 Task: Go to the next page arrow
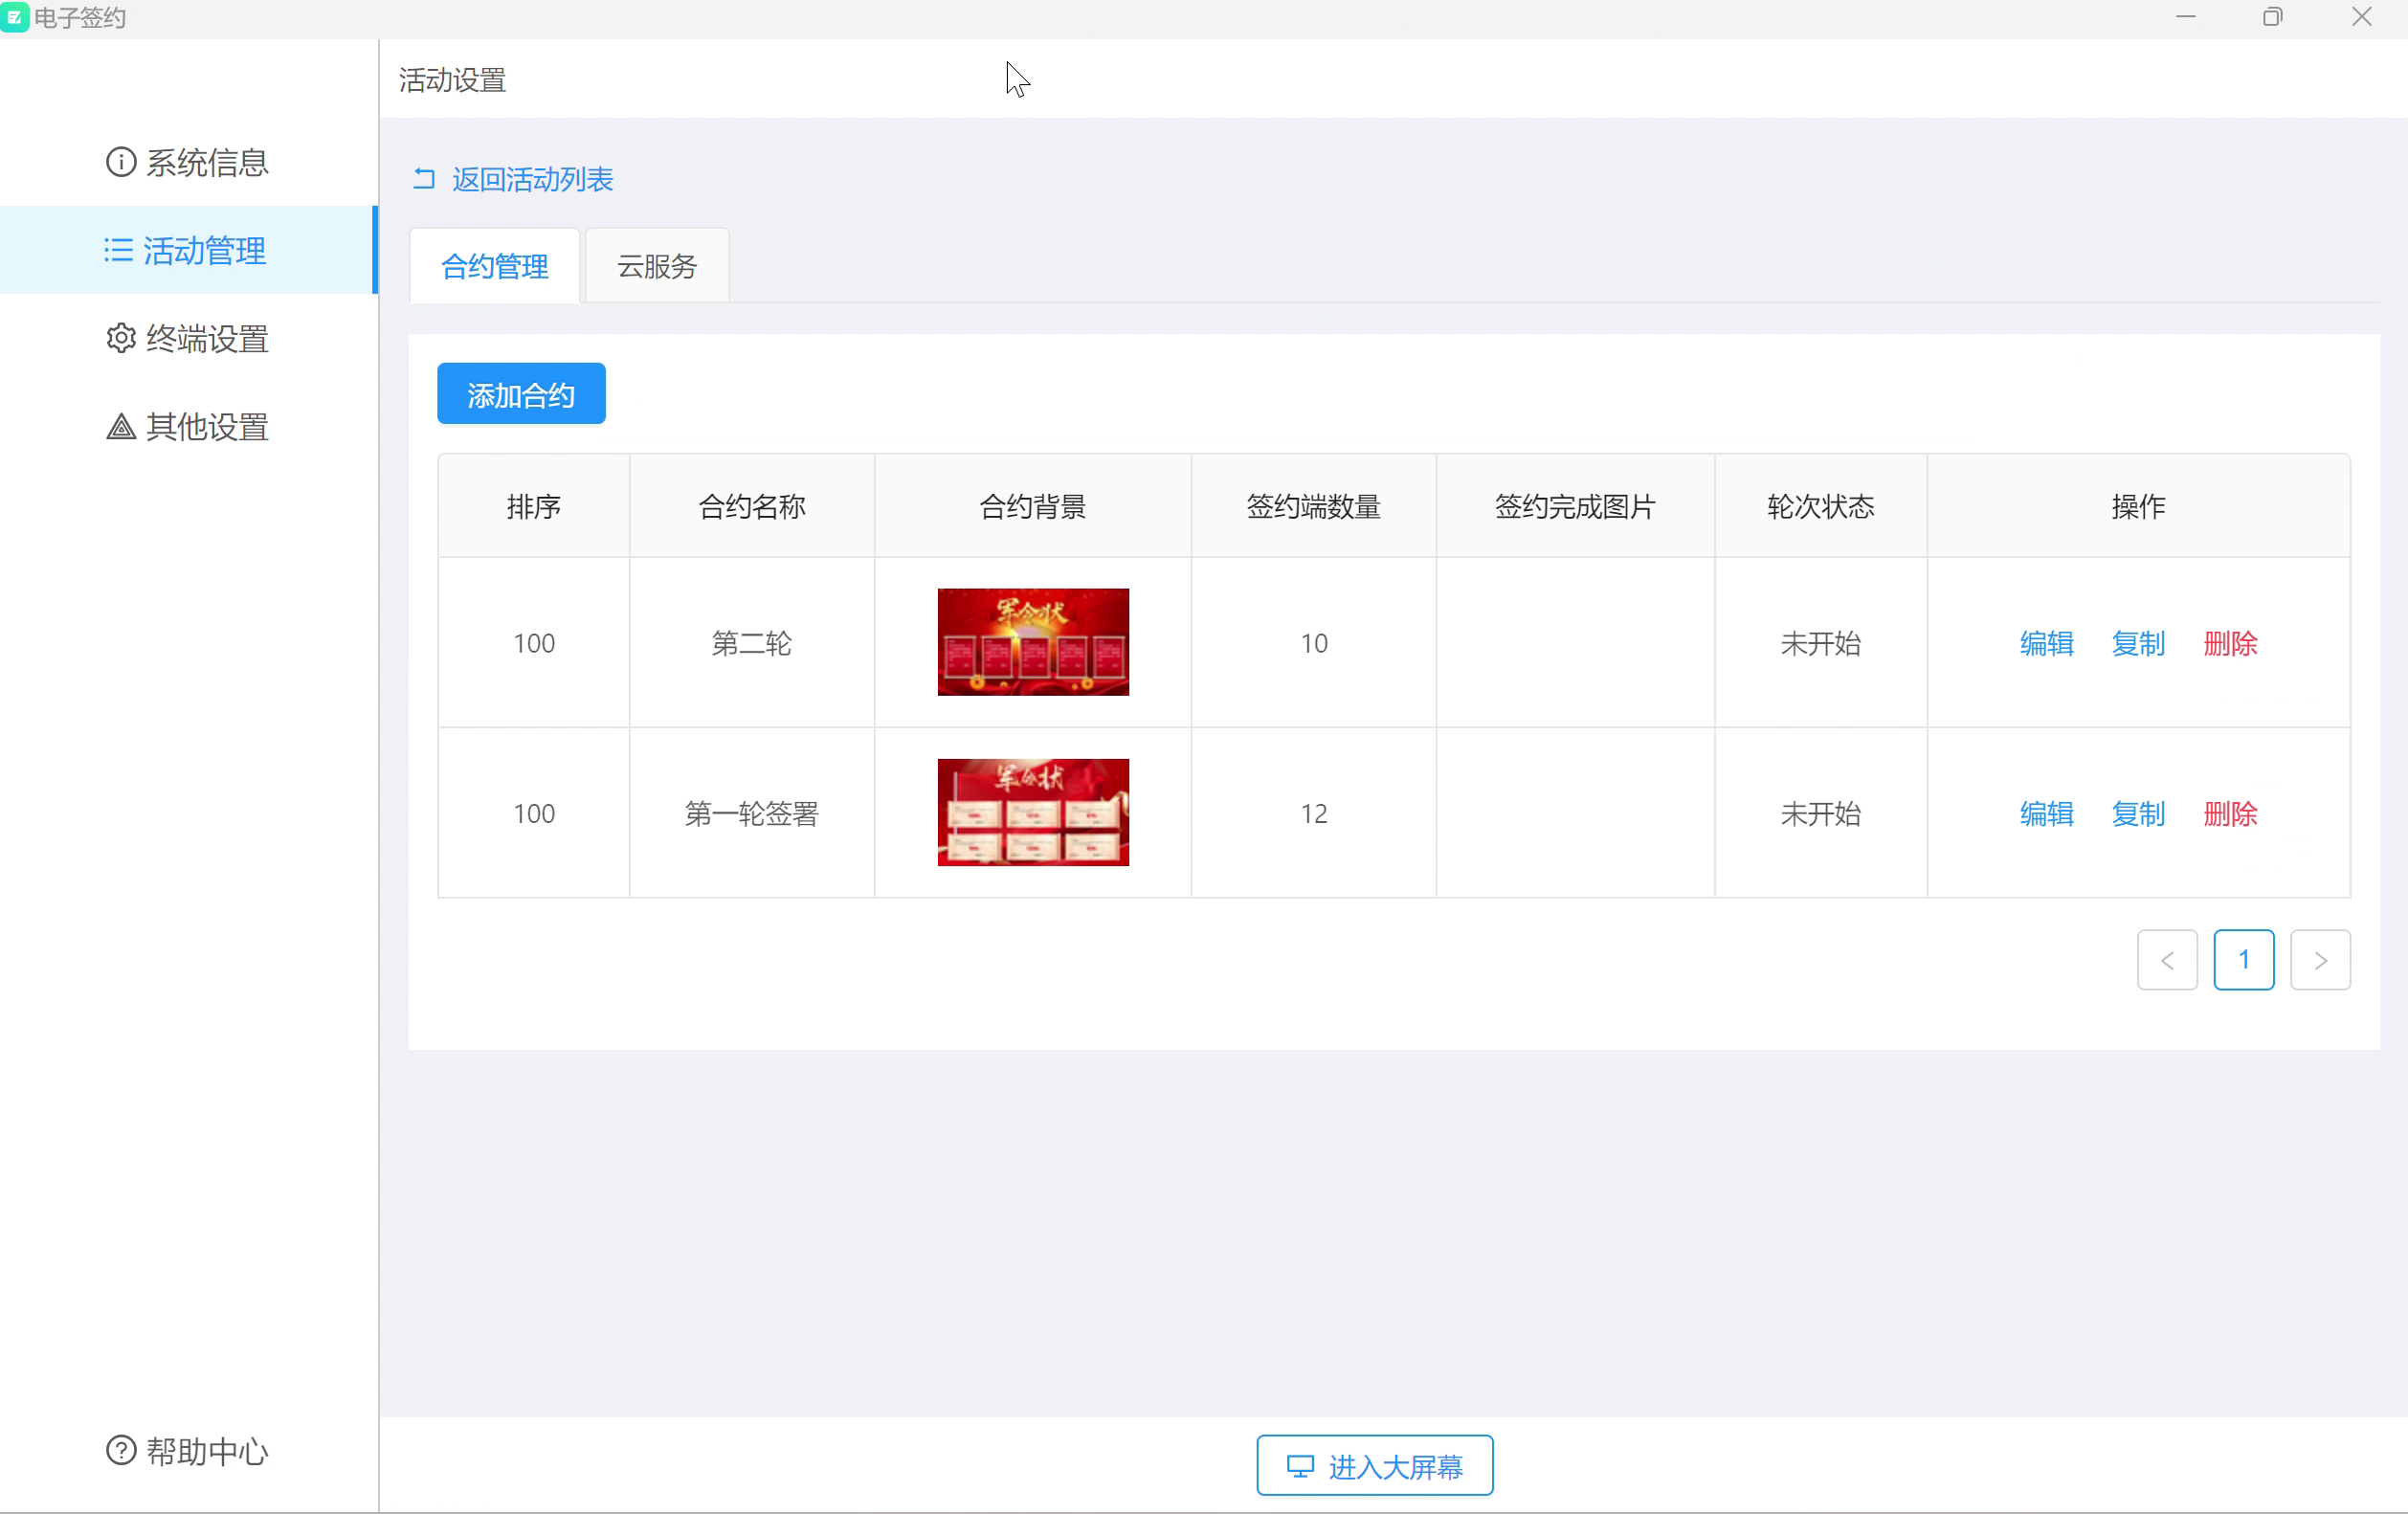(2320, 960)
